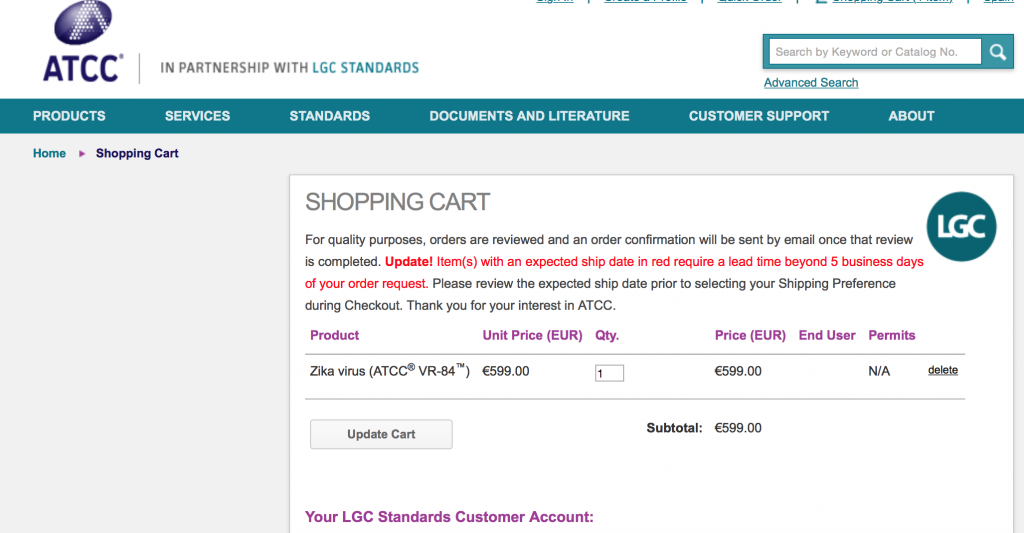Open Documents and Literature menu
Image resolution: width=1024 pixels, height=533 pixels.
(x=530, y=116)
